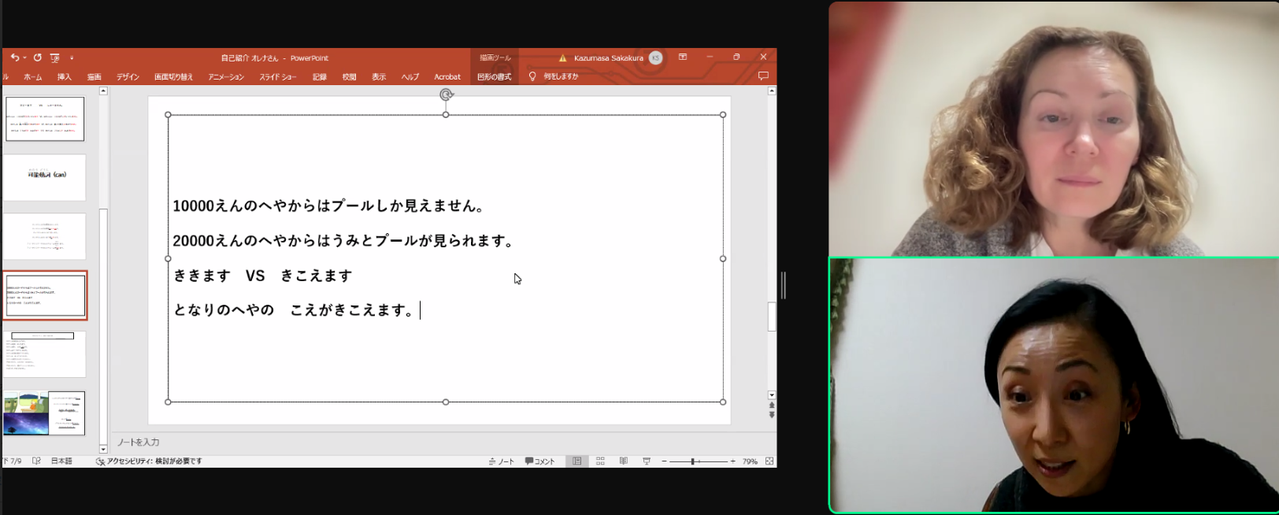Switch to the 校閲 tab
The height and width of the screenshot is (515, 1279).
[x=349, y=77]
